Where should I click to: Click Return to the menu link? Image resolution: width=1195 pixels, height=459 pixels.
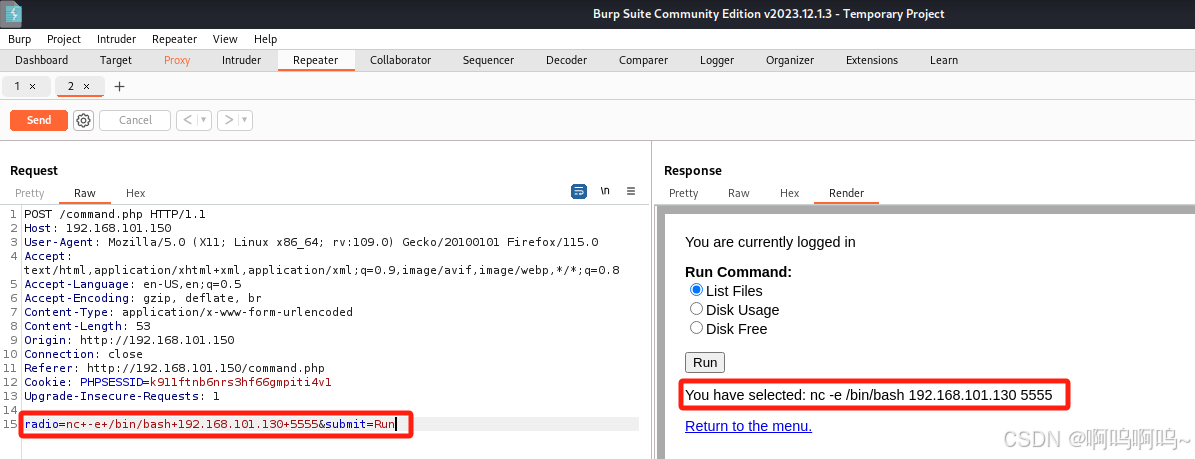coord(748,425)
